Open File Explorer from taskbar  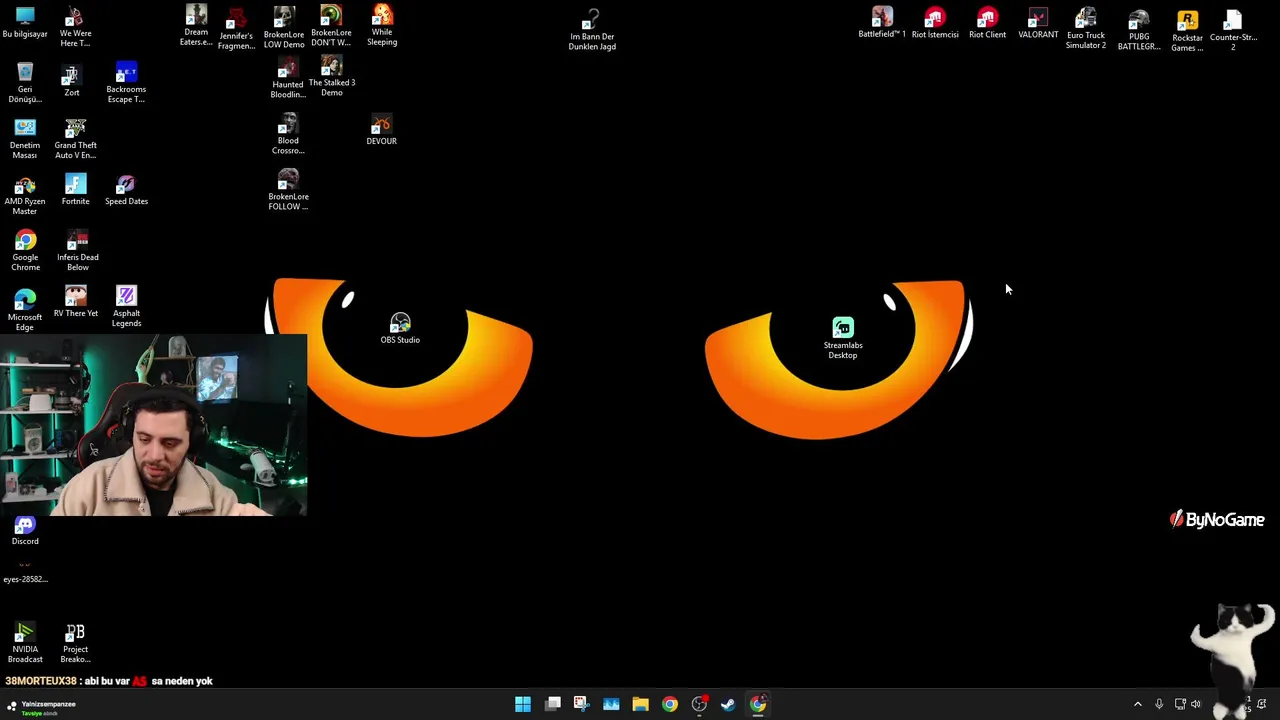[x=640, y=704]
